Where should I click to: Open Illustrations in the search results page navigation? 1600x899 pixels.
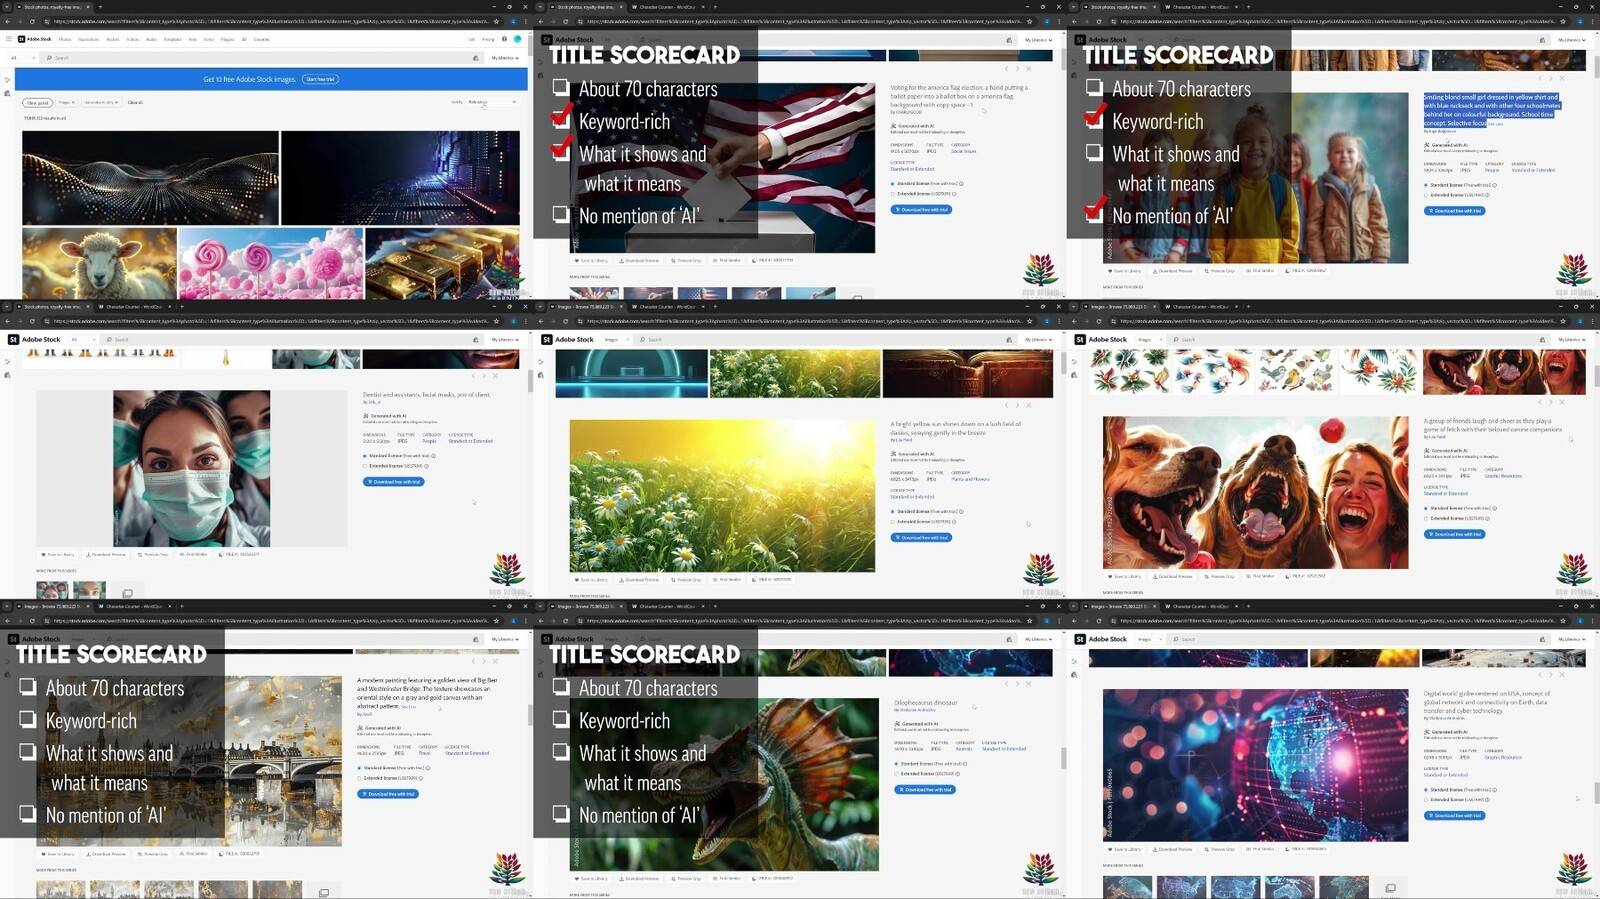tap(88, 39)
